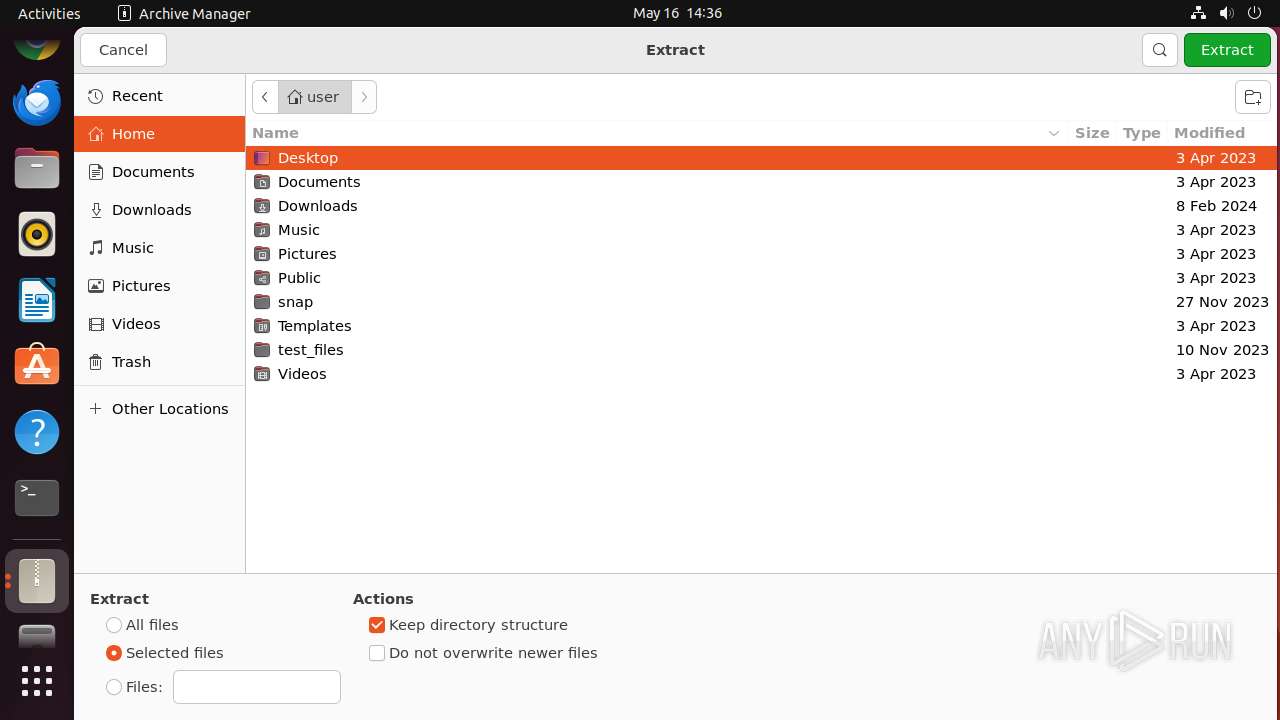The image size is (1280, 720).
Task: Select the snap folder row
Action: pyautogui.click(x=761, y=302)
